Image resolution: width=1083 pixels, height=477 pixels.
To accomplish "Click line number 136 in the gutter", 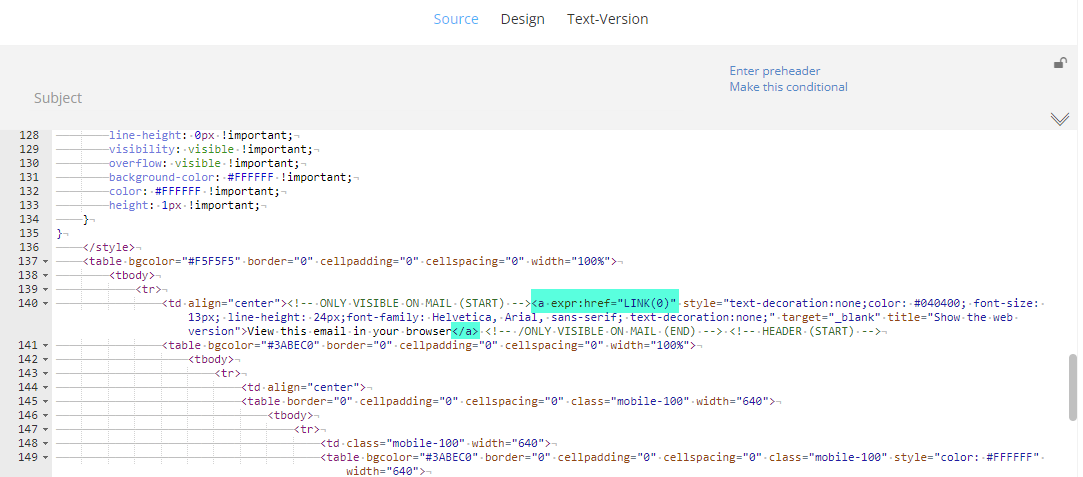I will (x=29, y=247).
